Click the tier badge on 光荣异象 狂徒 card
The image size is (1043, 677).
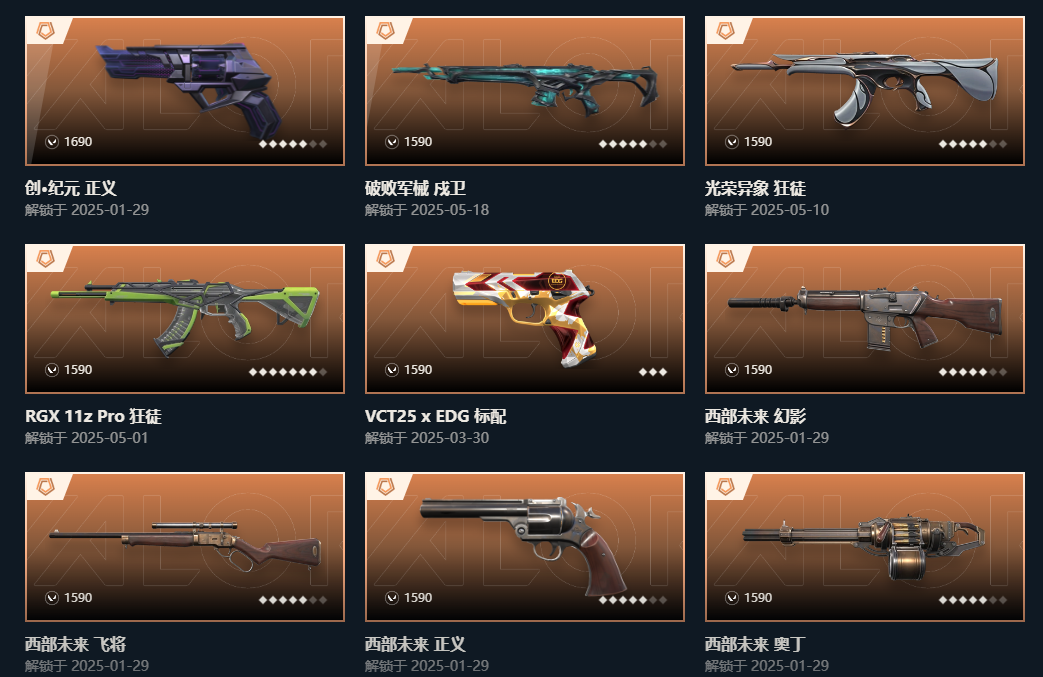coord(725,31)
